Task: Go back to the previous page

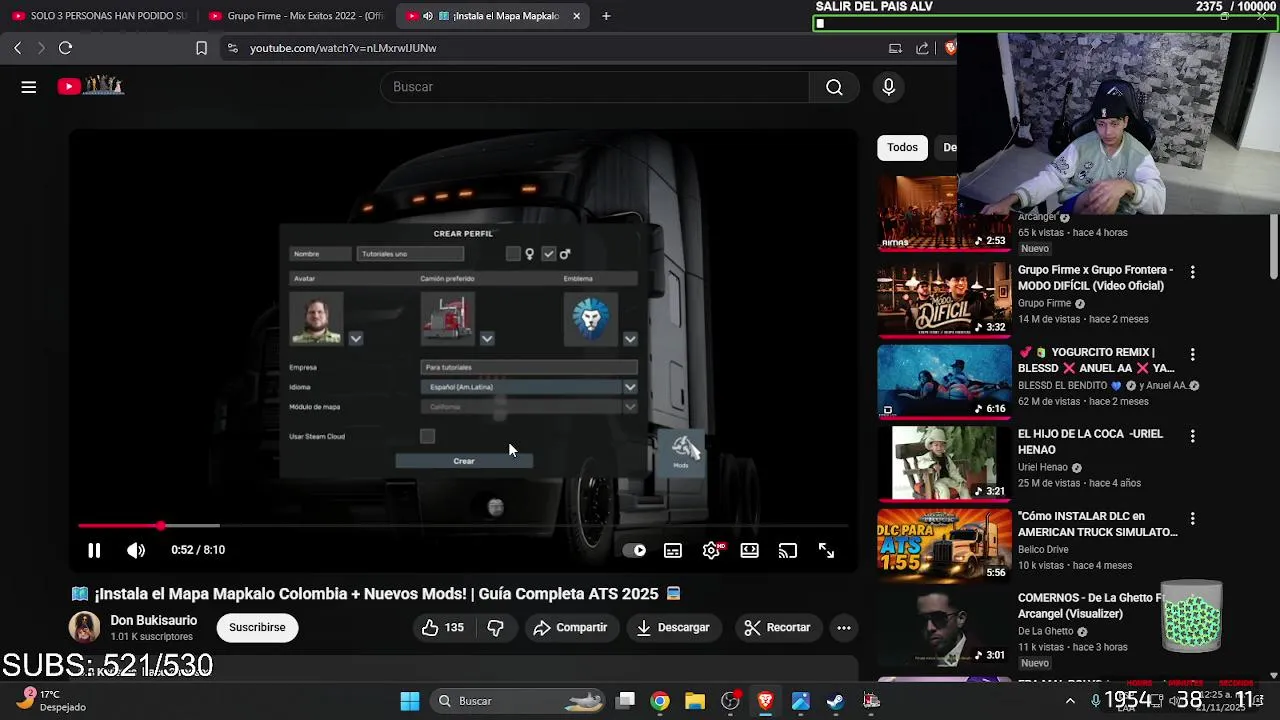Action: point(17,48)
